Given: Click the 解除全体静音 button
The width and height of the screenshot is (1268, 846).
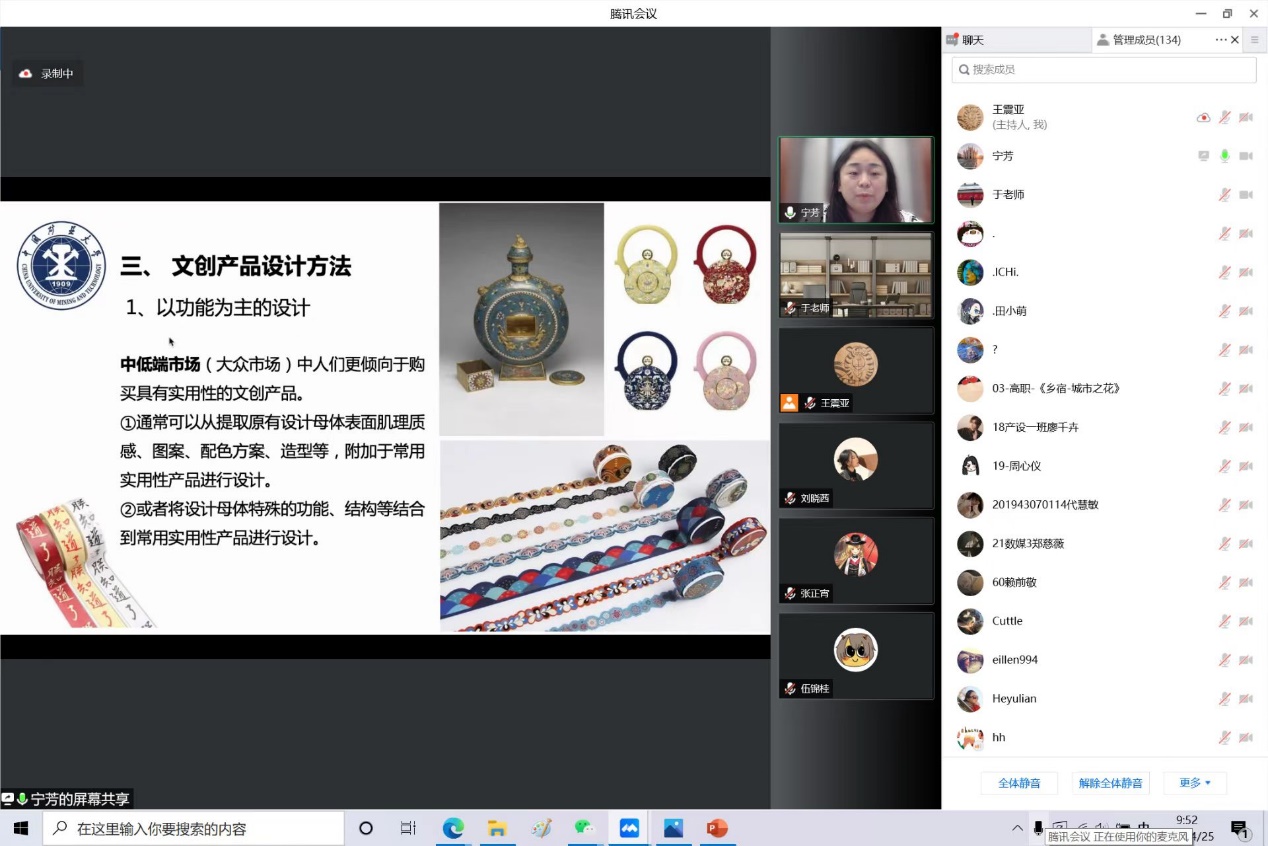Looking at the screenshot, I should coord(1110,783).
